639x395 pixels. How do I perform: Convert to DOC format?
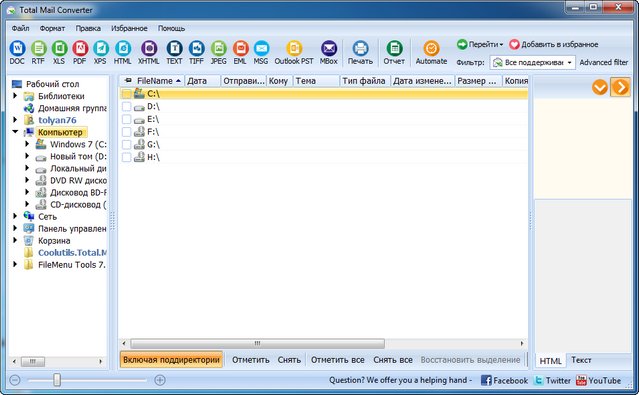tap(17, 53)
